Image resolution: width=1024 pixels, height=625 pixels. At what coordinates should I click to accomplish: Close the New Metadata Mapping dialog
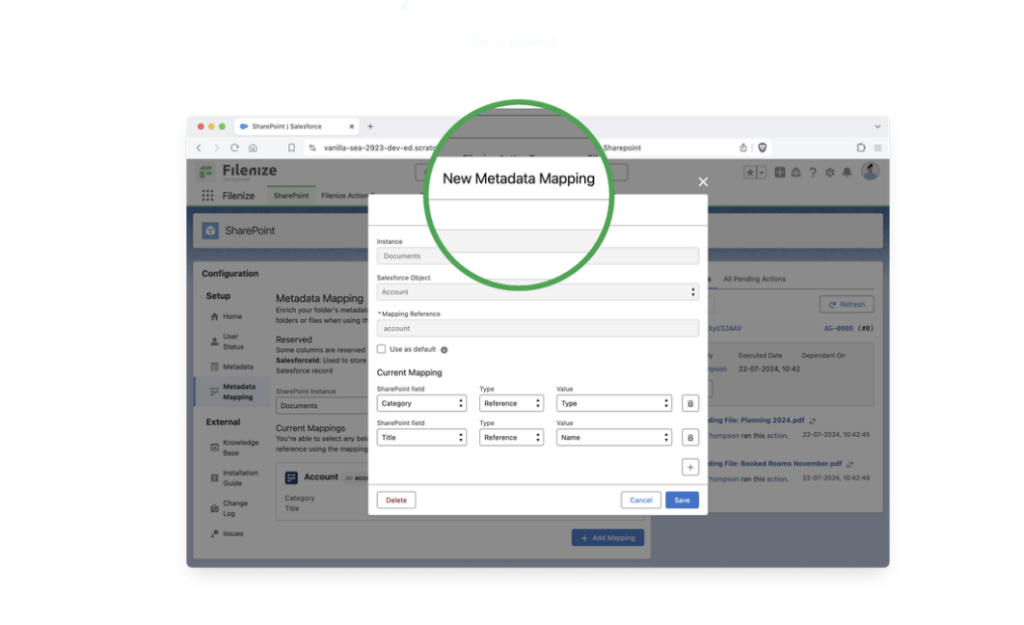(x=703, y=182)
